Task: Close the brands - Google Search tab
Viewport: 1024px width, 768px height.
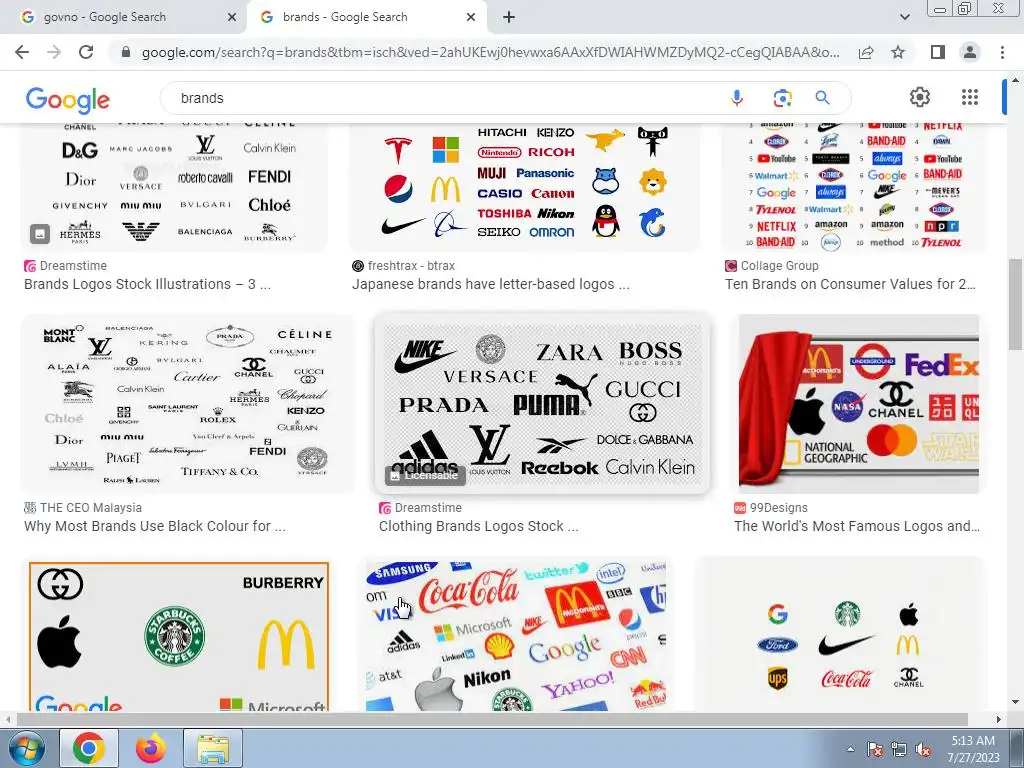Action: (x=471, y=18)
